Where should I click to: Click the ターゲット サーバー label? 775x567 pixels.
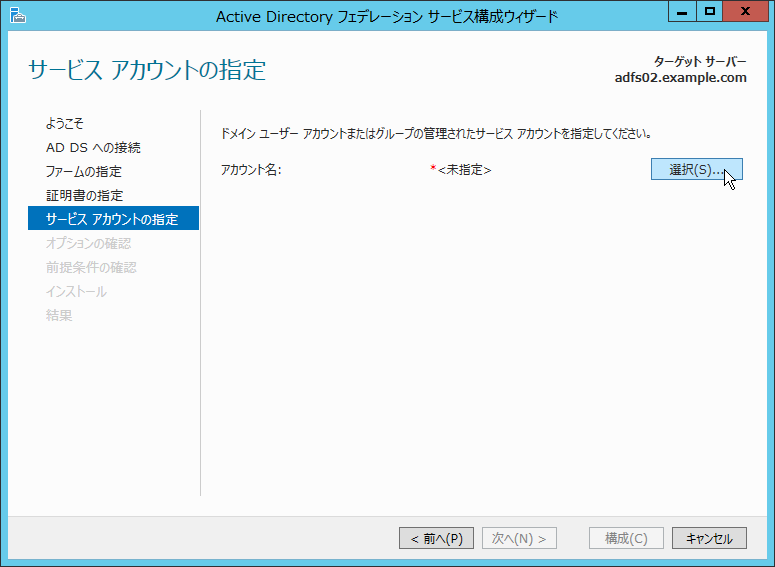pos(700,62)
